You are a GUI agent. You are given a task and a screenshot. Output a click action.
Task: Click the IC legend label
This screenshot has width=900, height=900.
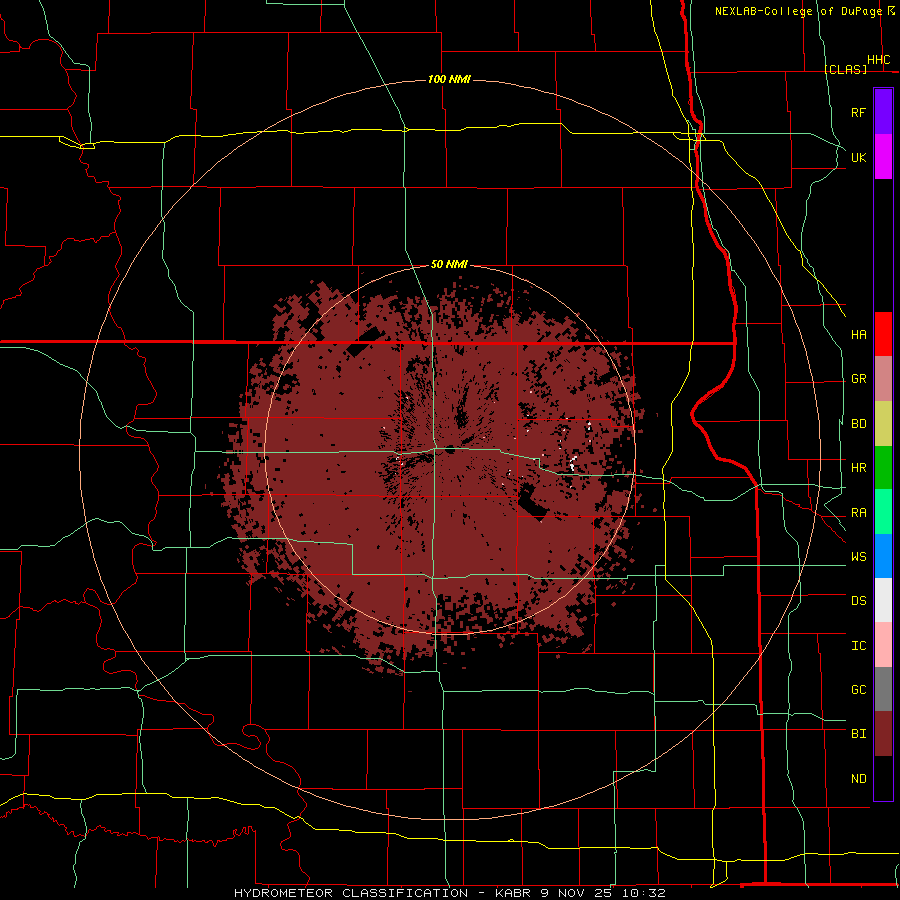coord(858,646)
